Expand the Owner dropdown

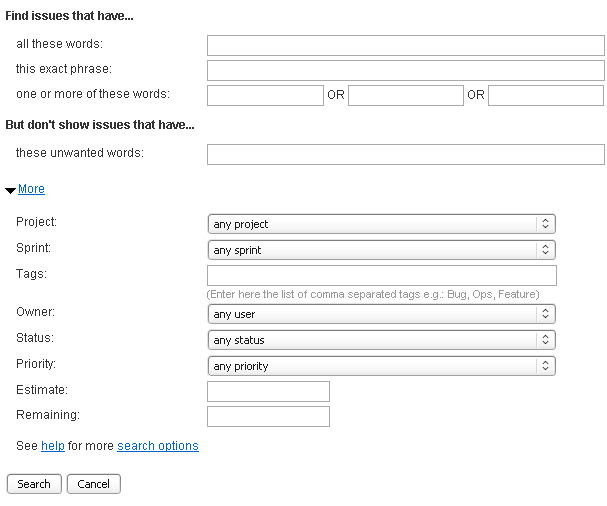[381, 314]
